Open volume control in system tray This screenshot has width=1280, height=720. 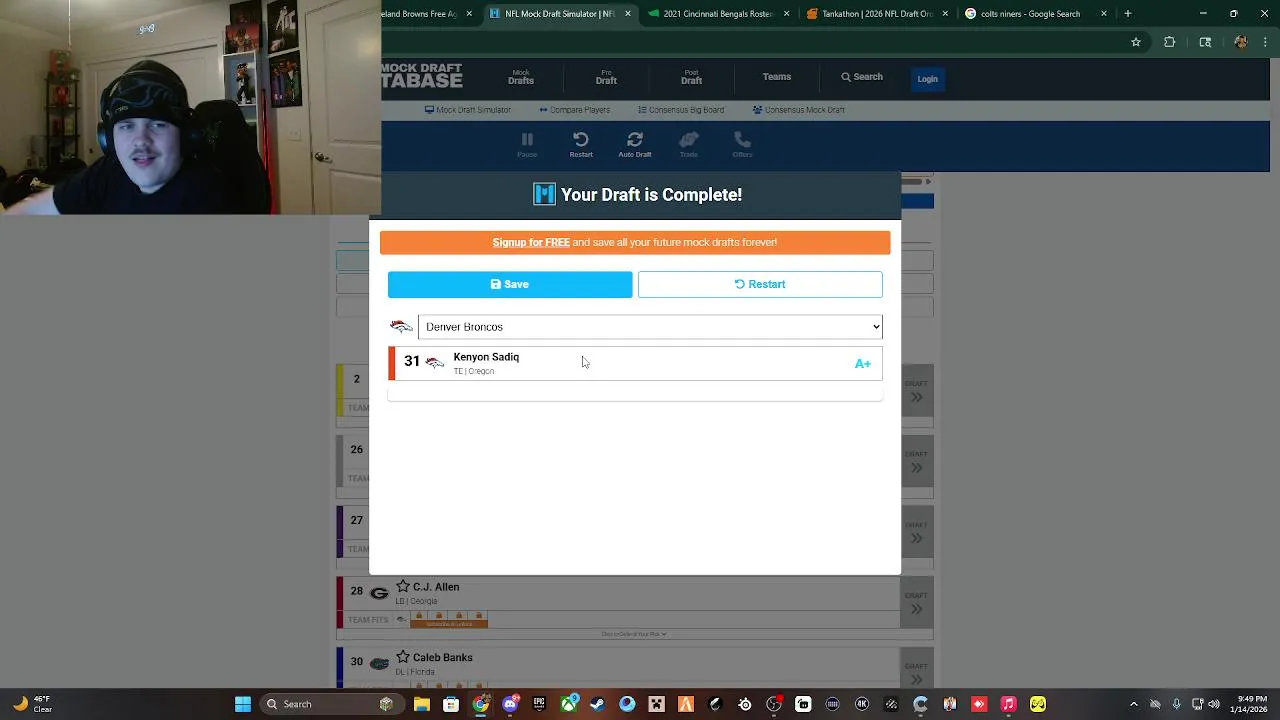tap(1214, 704)
